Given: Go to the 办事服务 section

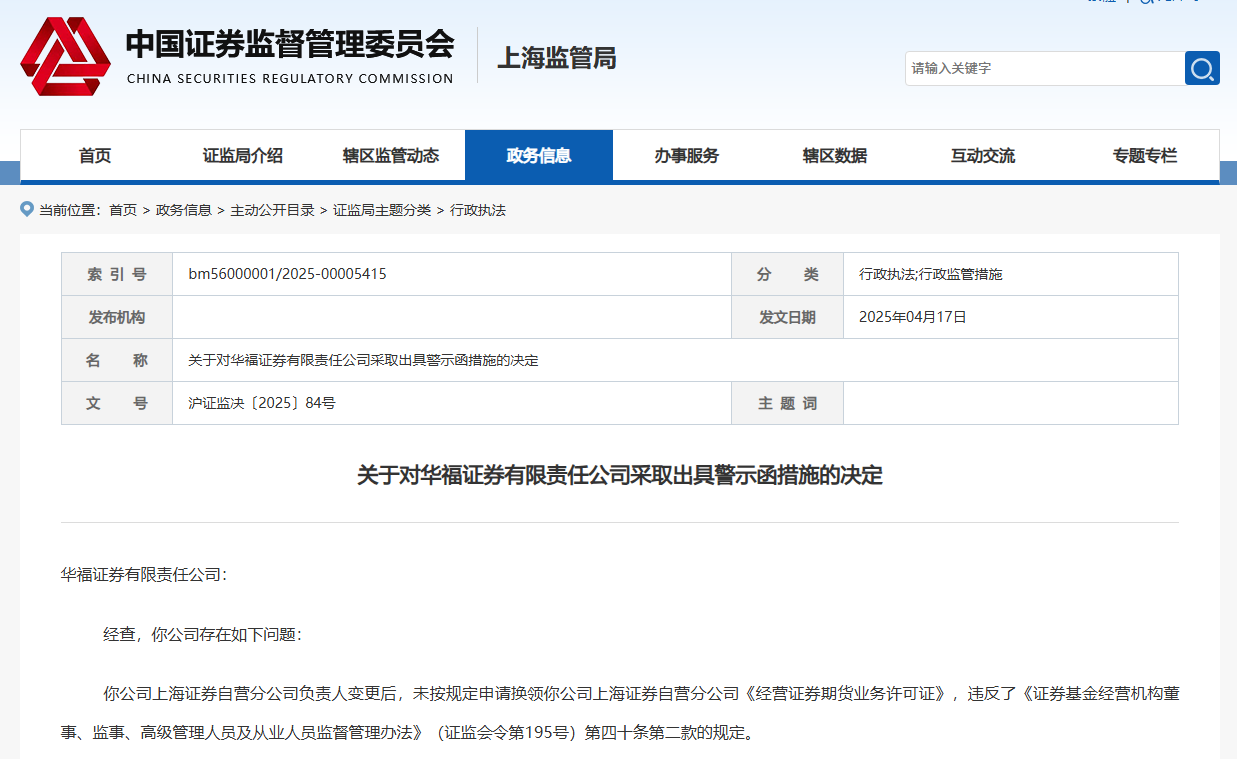Looking at the screenshot, I should point(687,156).
